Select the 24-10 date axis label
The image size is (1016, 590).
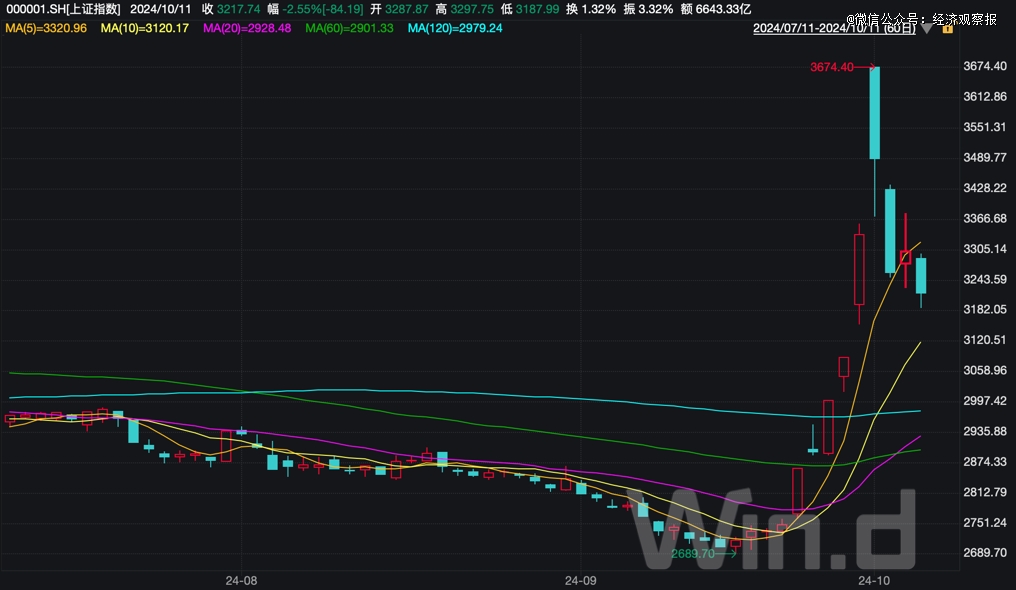[x=875, y=579]
